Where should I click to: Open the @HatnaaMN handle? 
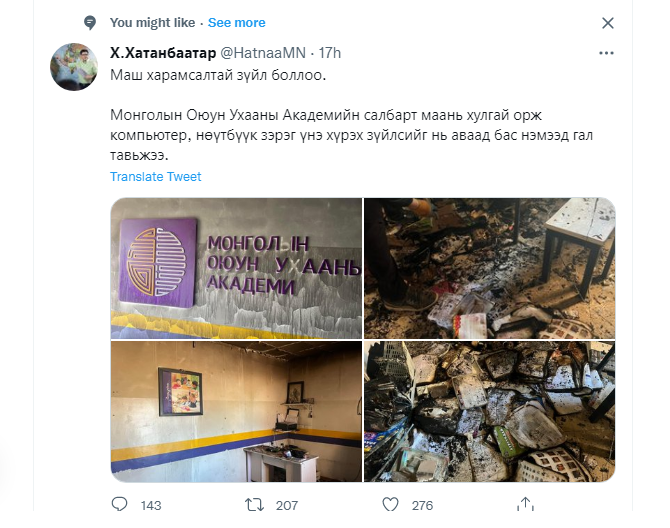click(x=263, y=53)
